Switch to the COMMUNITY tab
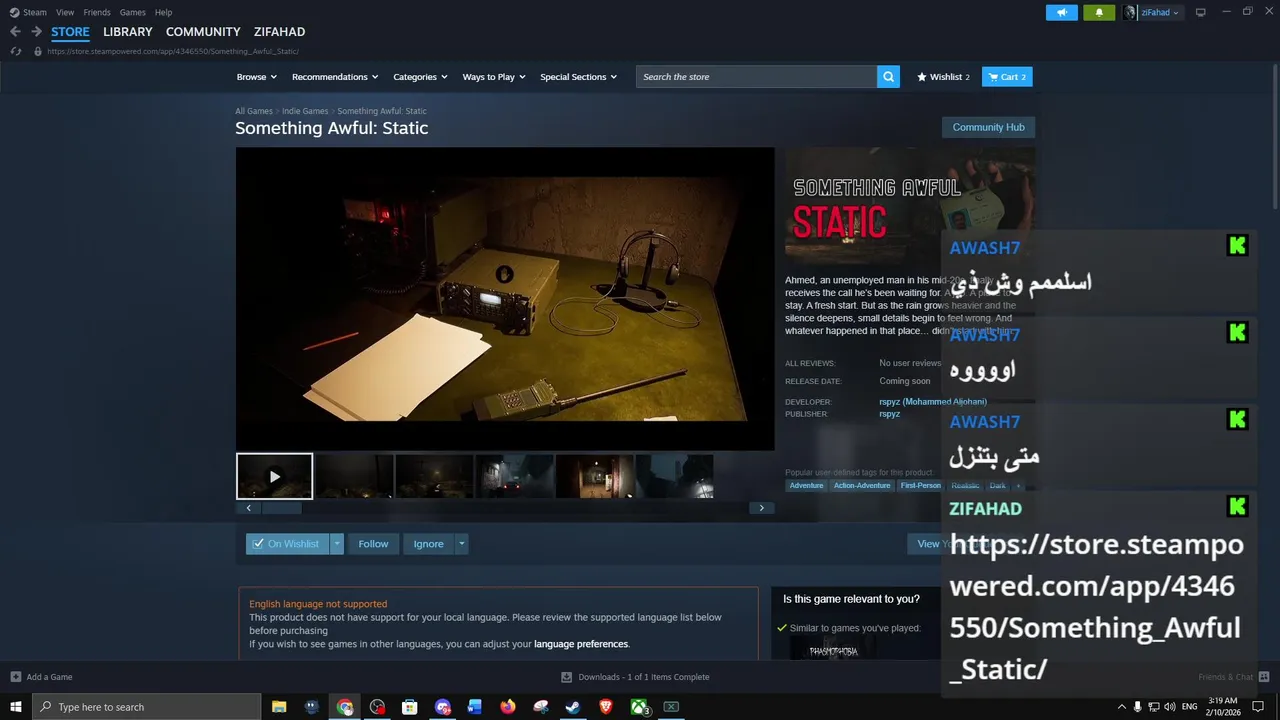 (x=203, y=32)
